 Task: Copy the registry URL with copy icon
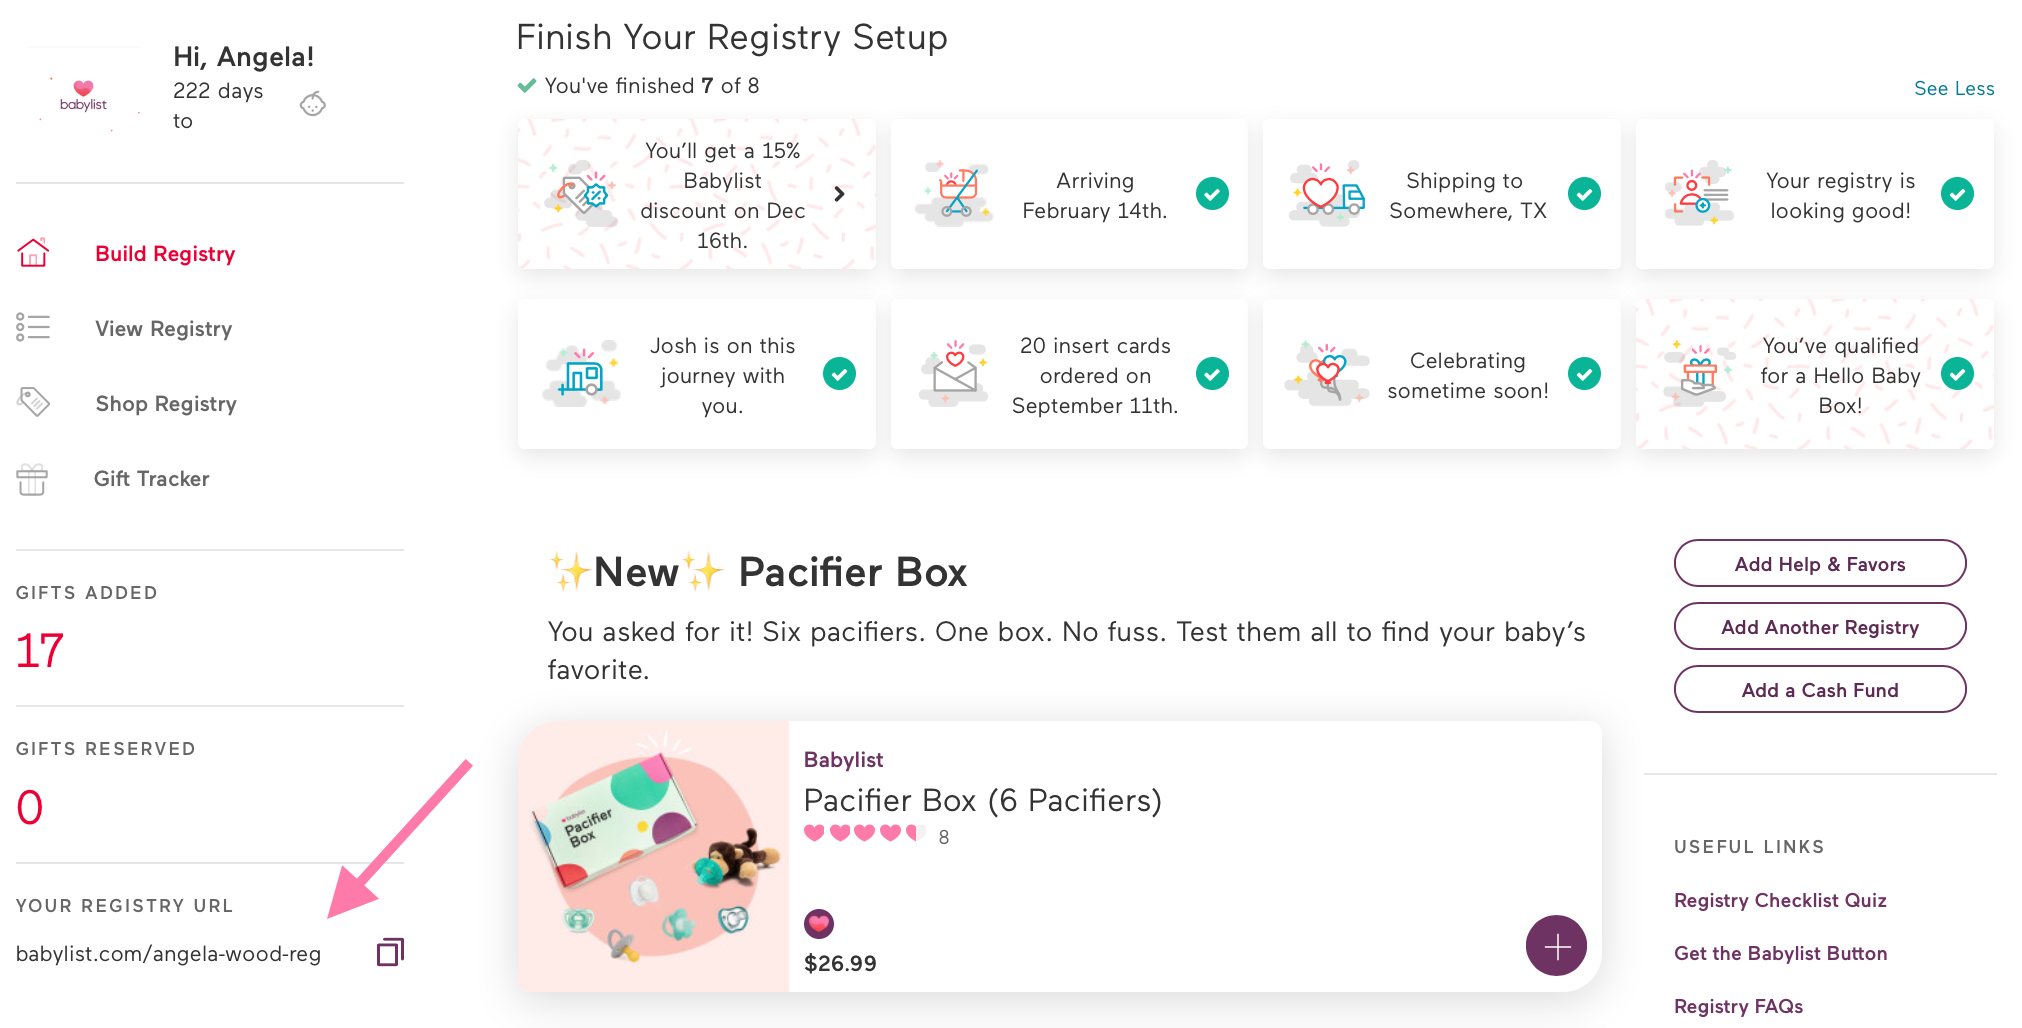(390, 952)
